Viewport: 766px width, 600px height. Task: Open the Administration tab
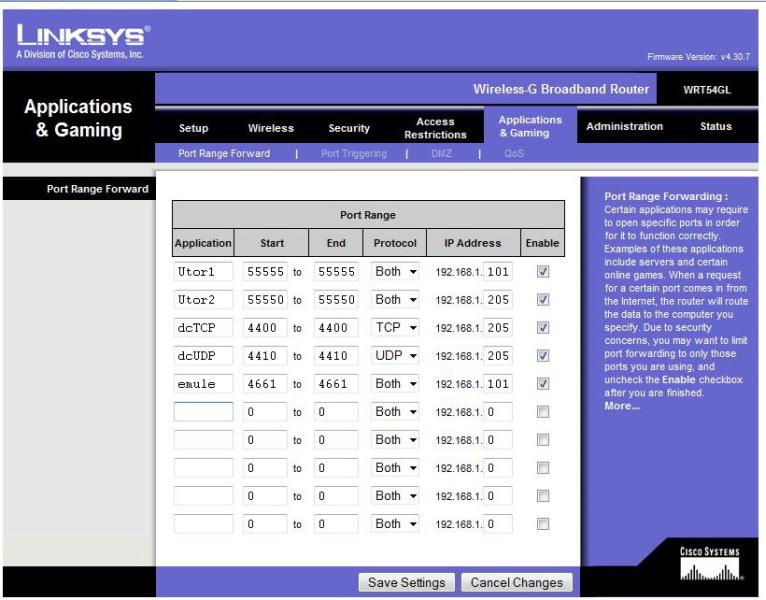point(624,127)
